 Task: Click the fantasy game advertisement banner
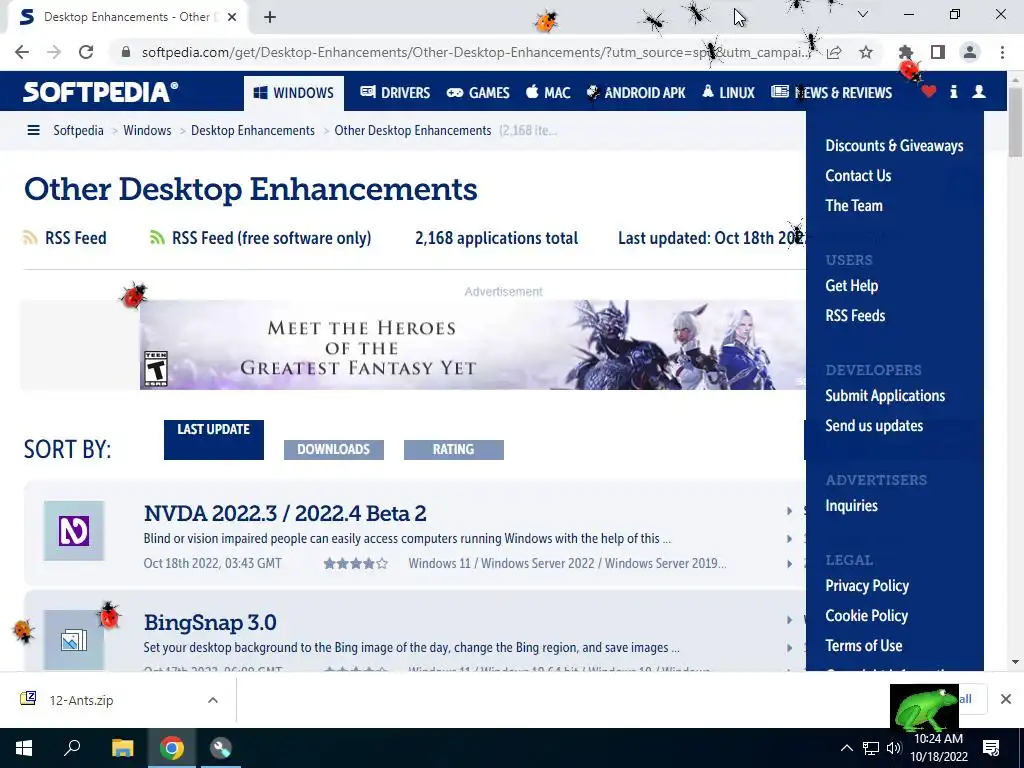tap(473, 345)
